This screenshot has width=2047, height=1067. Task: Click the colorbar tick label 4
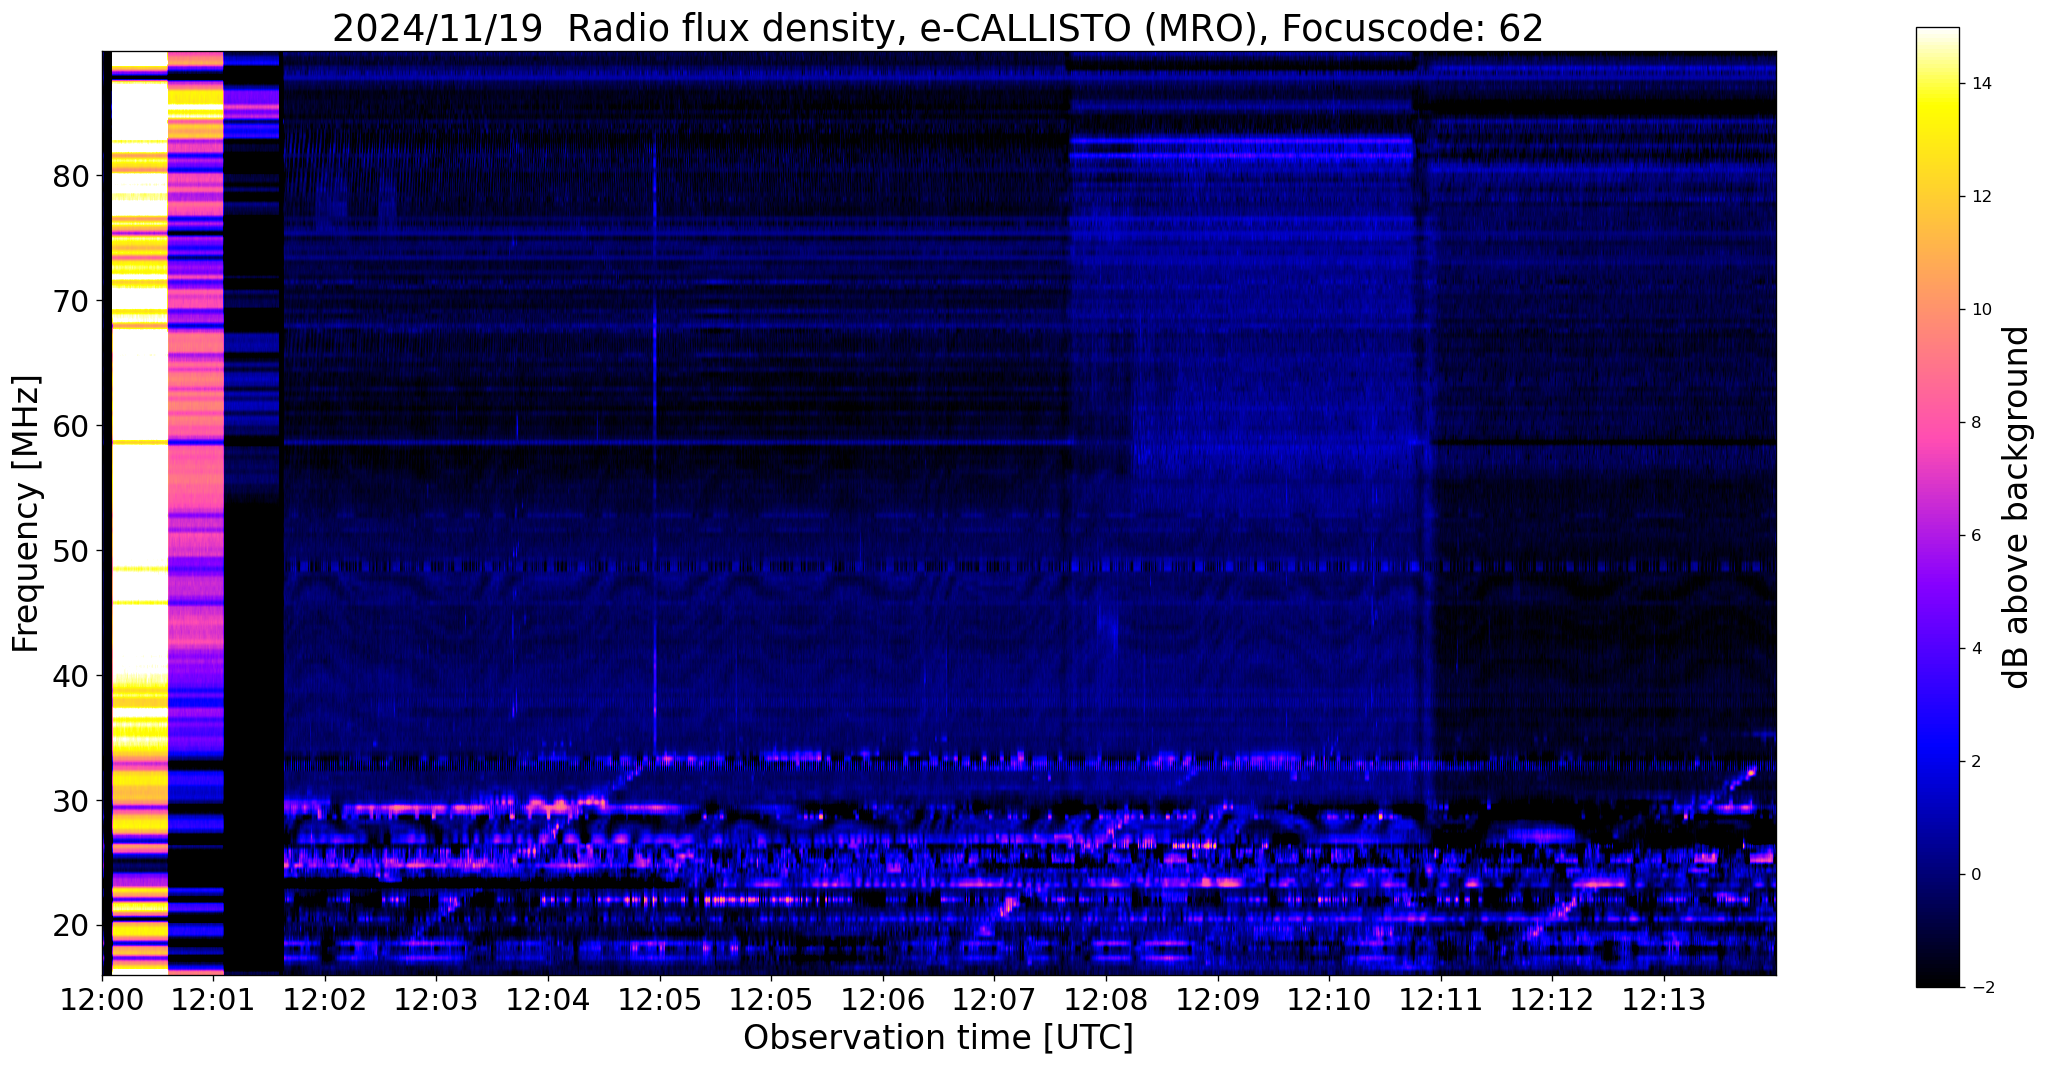1976,649
